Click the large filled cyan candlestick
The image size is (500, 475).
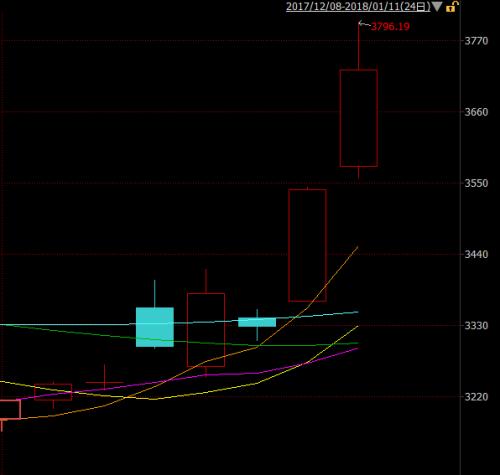pos(155,327)
